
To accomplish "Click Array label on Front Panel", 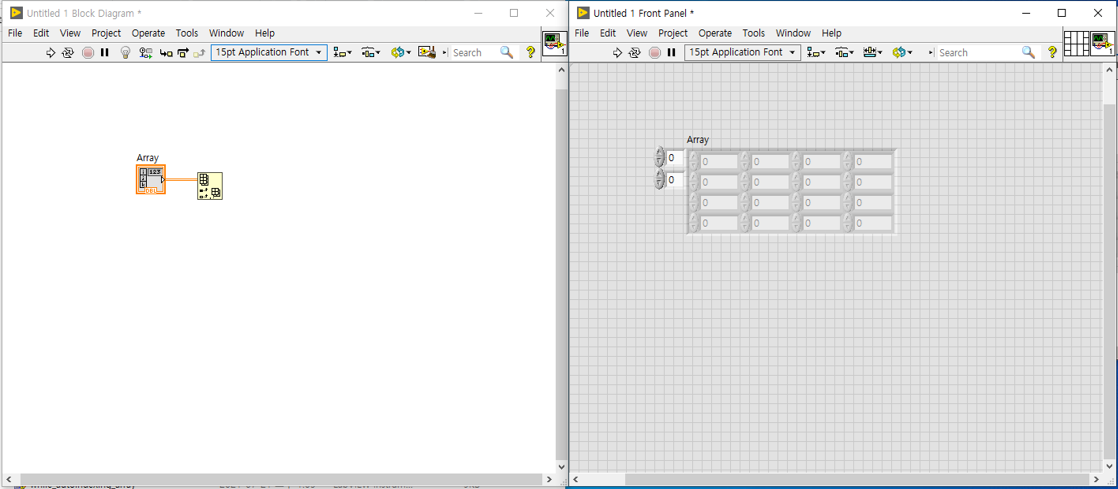I will pyautogui.click(x=698, y=140).
